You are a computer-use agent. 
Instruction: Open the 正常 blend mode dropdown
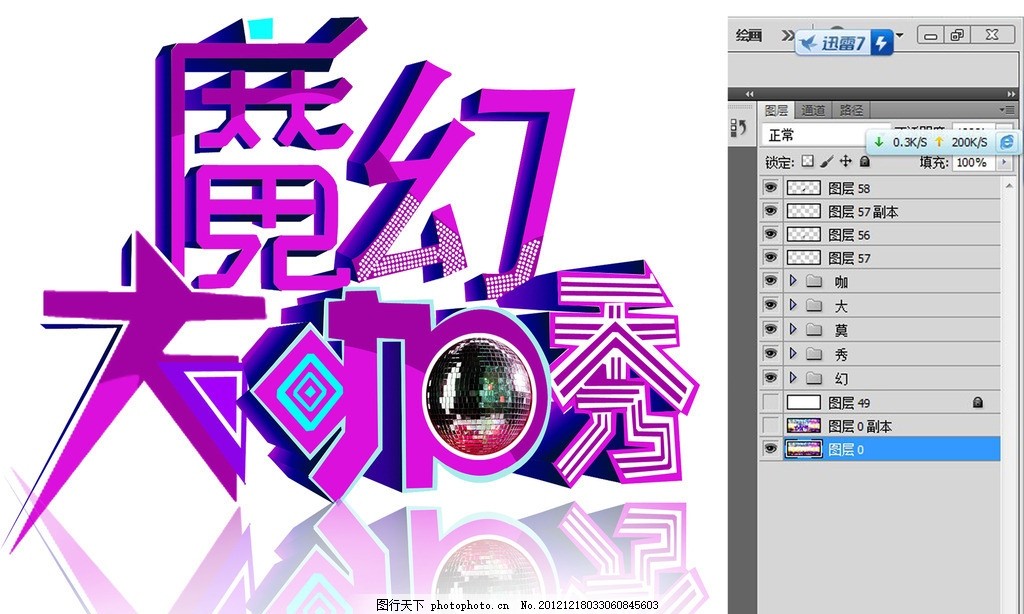point(810,135)
